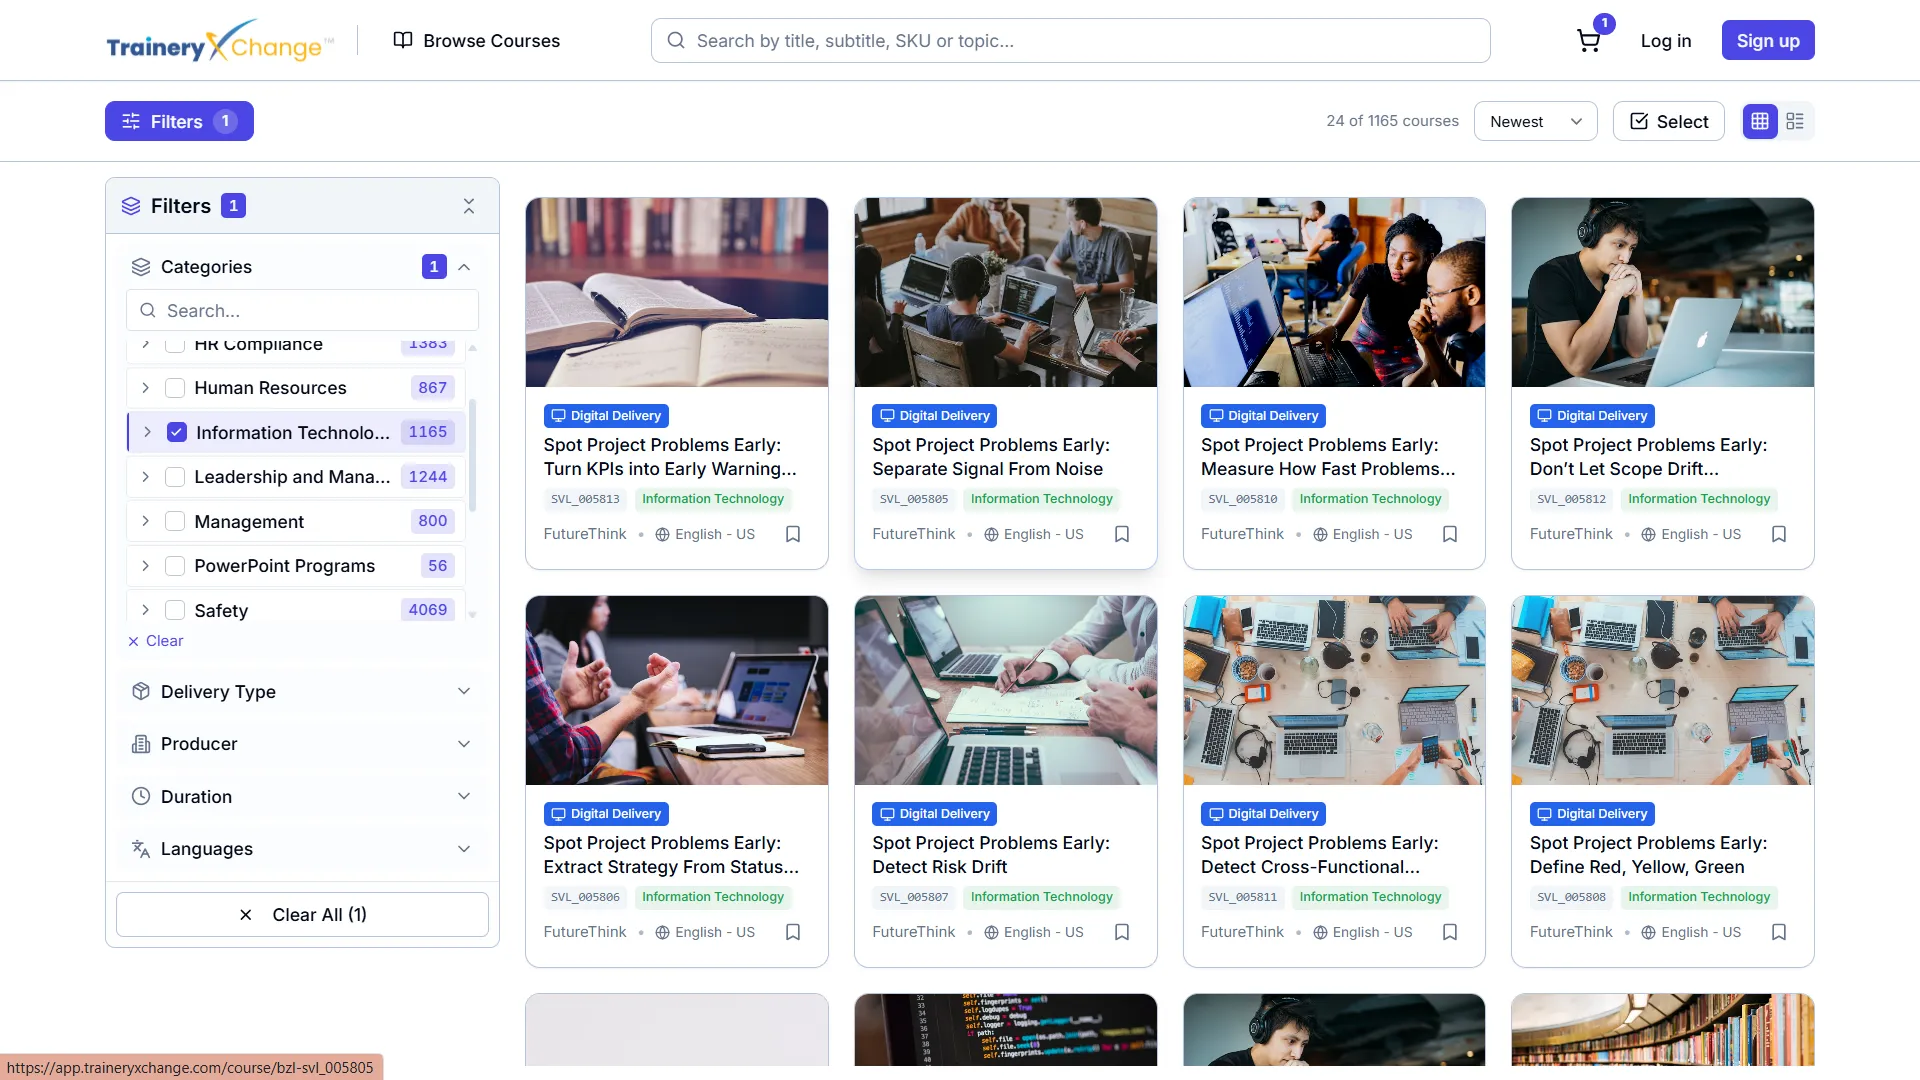Click the TraineryXChange logo
1920x1080 pixels.
220,41
